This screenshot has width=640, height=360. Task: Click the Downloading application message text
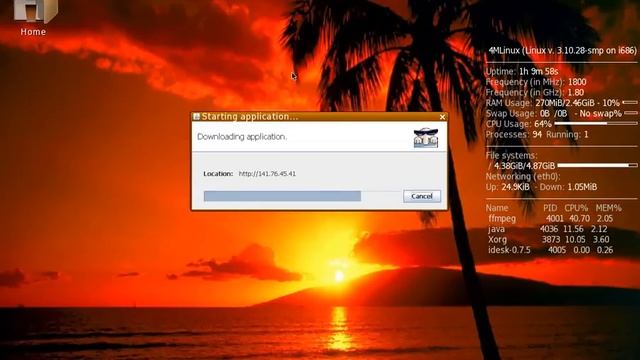pos(242,137)
